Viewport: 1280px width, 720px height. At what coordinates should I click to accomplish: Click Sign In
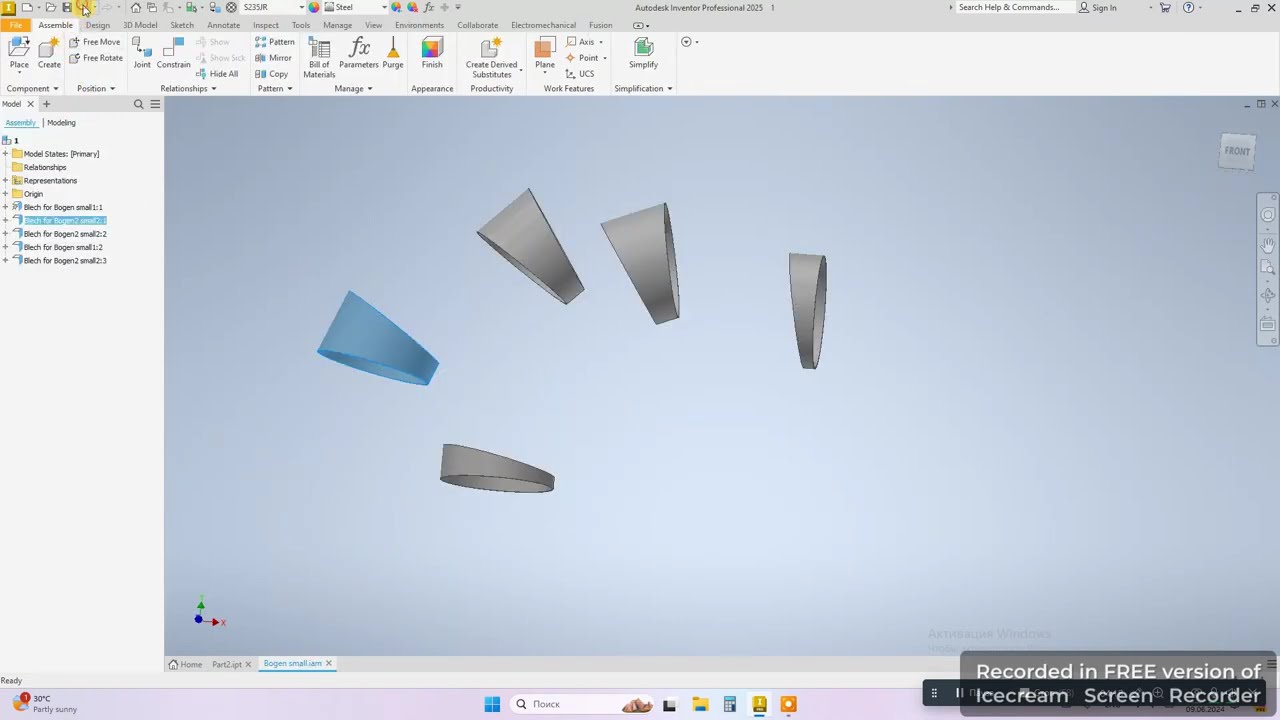coord(1098,7)
